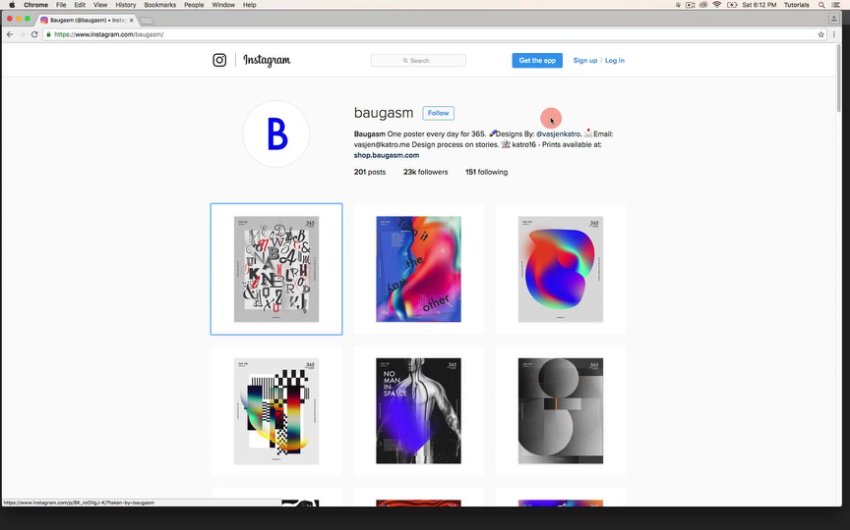
Task: Open the shop.baugasm.com link
Action: pos(387,155)
